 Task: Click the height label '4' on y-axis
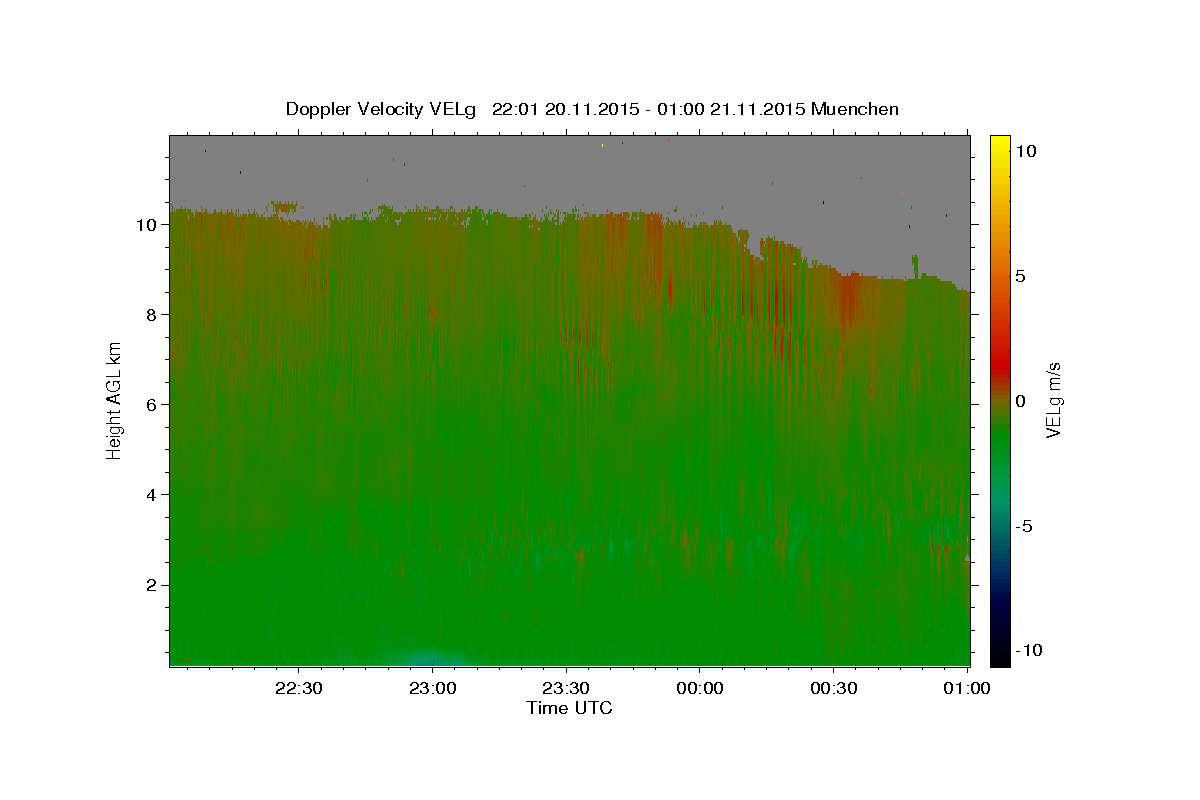pyautogui.click(x=151, y=495)
